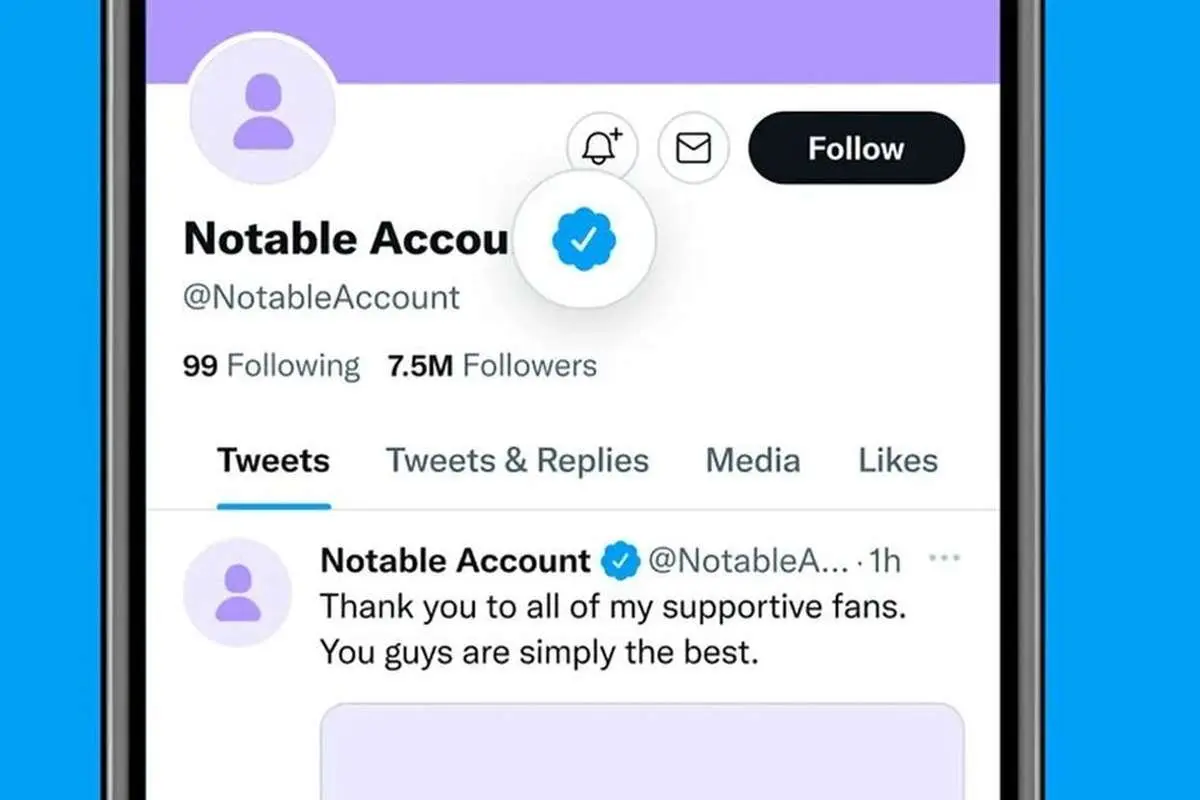The image size is (1200, 800).
Task: Click the Notable Account name in tweet
Action: pyautogui.click(x=455, y=562)
